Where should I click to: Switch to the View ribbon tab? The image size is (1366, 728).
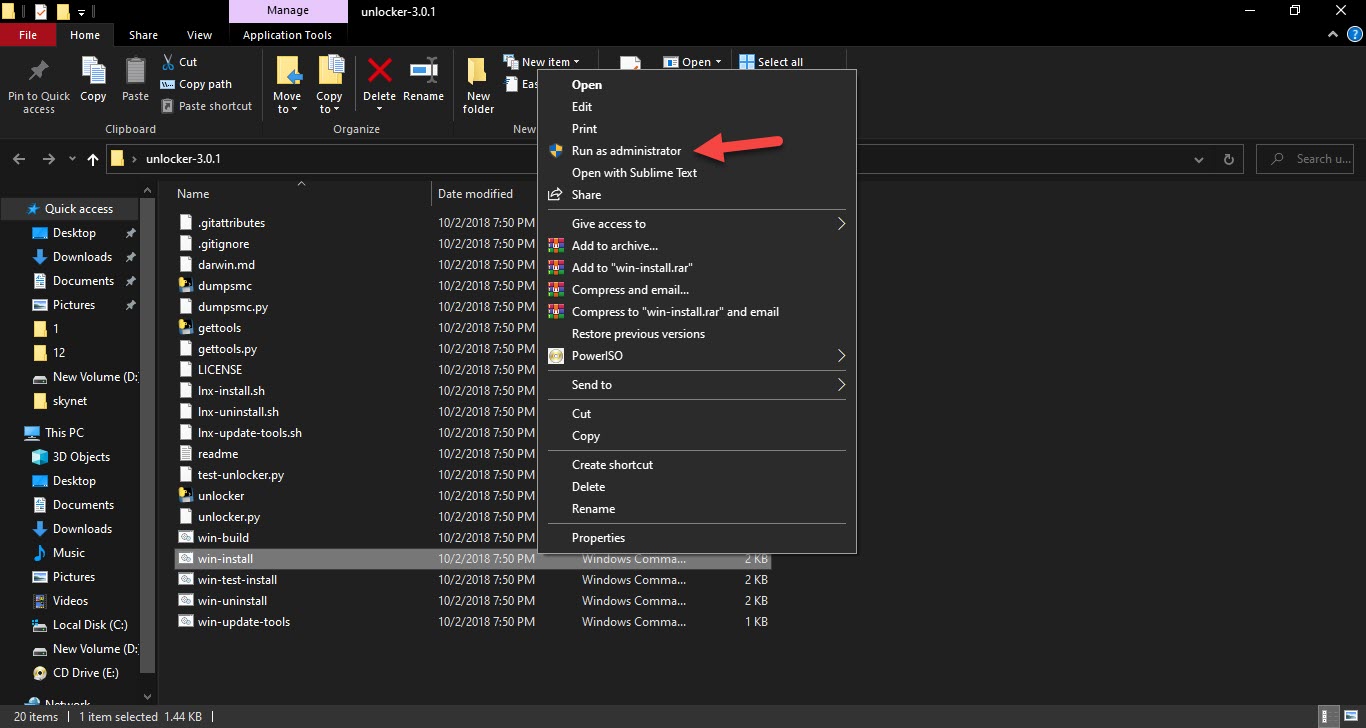199,35
